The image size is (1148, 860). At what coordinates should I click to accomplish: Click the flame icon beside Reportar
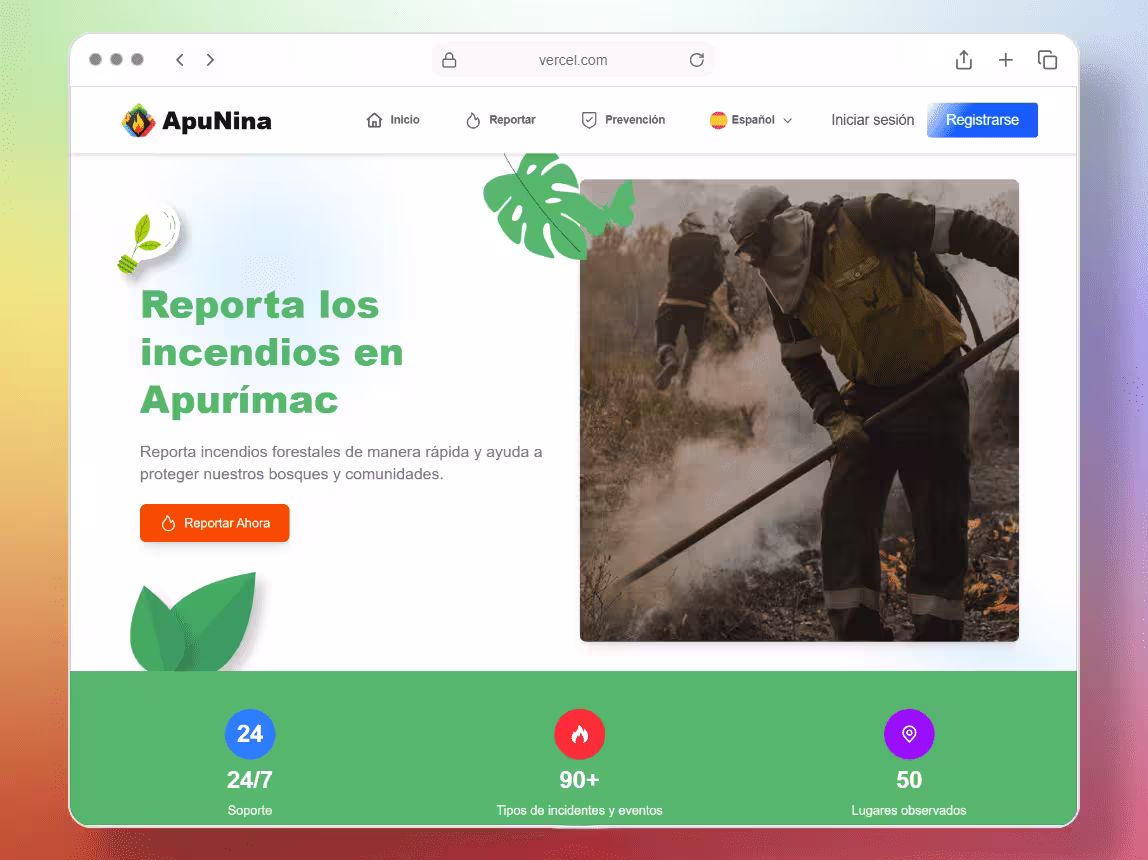(x=473, y=120)
